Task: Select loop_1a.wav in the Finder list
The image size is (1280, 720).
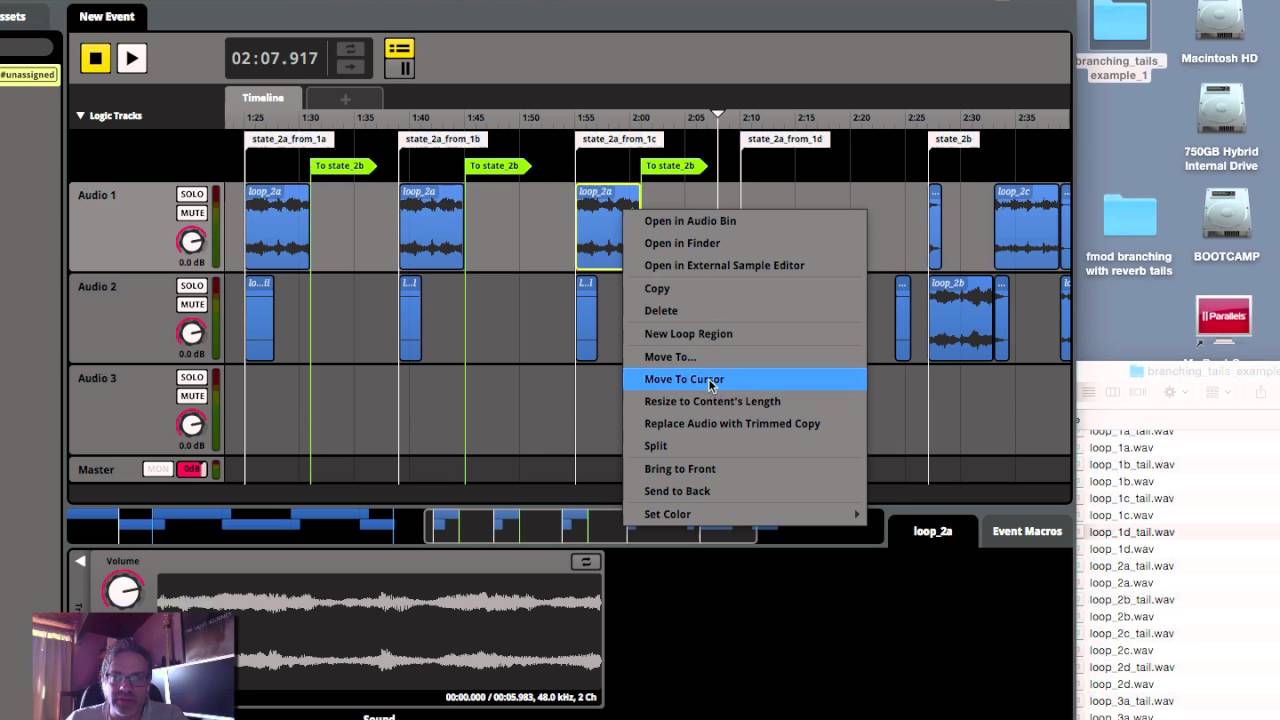Action: pyautogui.click(x=1121, y=448)
